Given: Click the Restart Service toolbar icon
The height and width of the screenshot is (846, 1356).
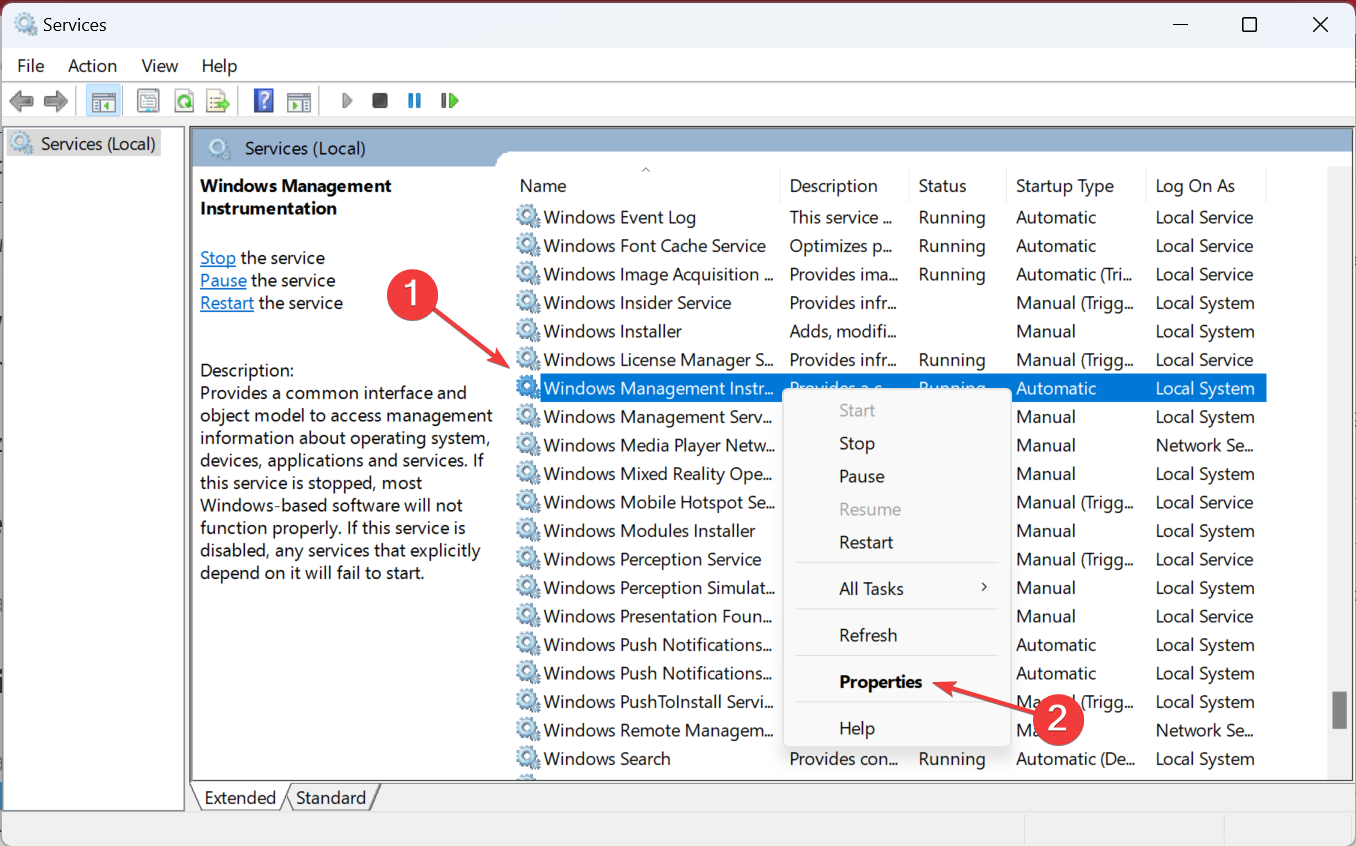Looking at the screenshot, I should [449, 101].
